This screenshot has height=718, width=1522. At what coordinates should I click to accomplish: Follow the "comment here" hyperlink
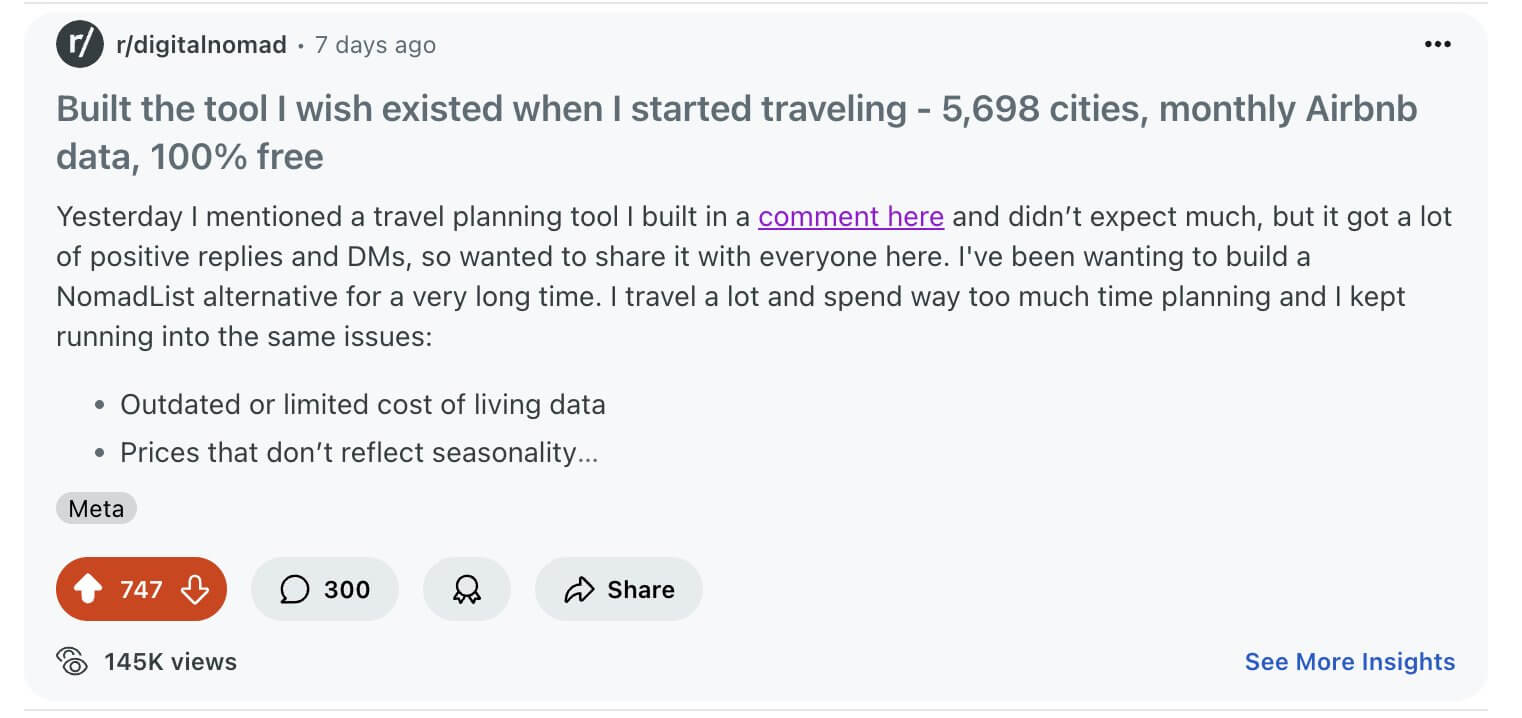tap(850, 217)
